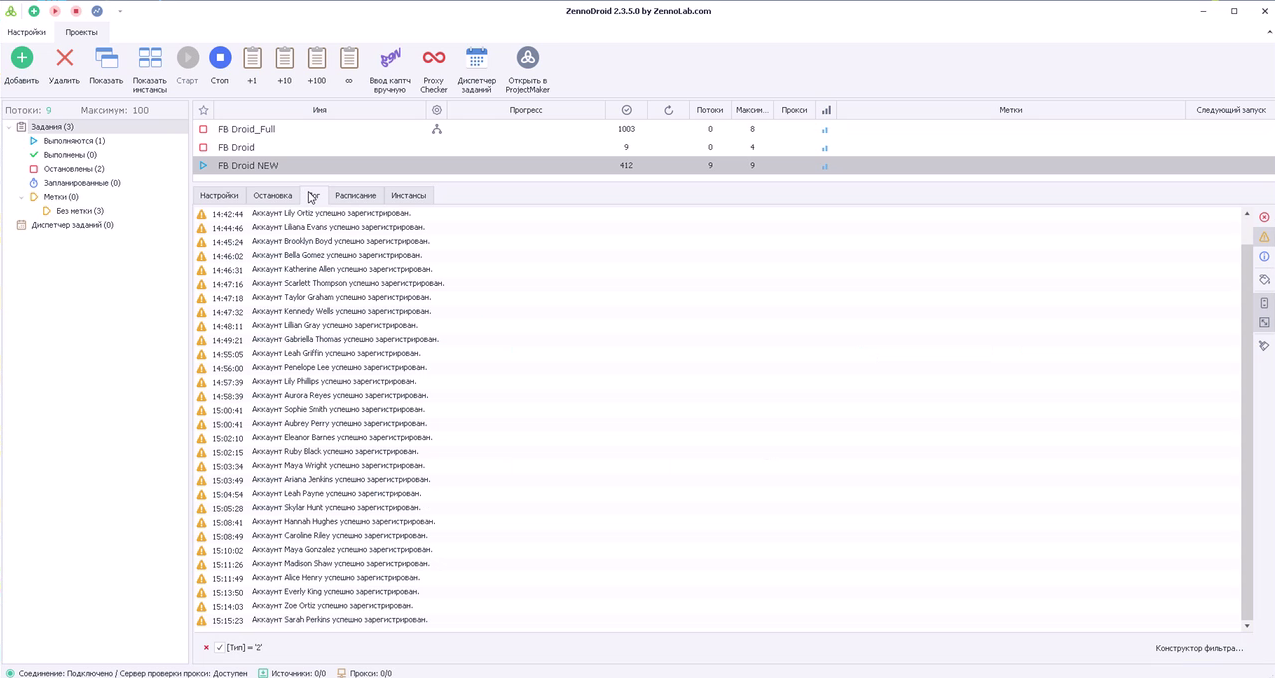Open the quick access toolbar dropdown arrow

pyautogui.click(x=120, y=11)
